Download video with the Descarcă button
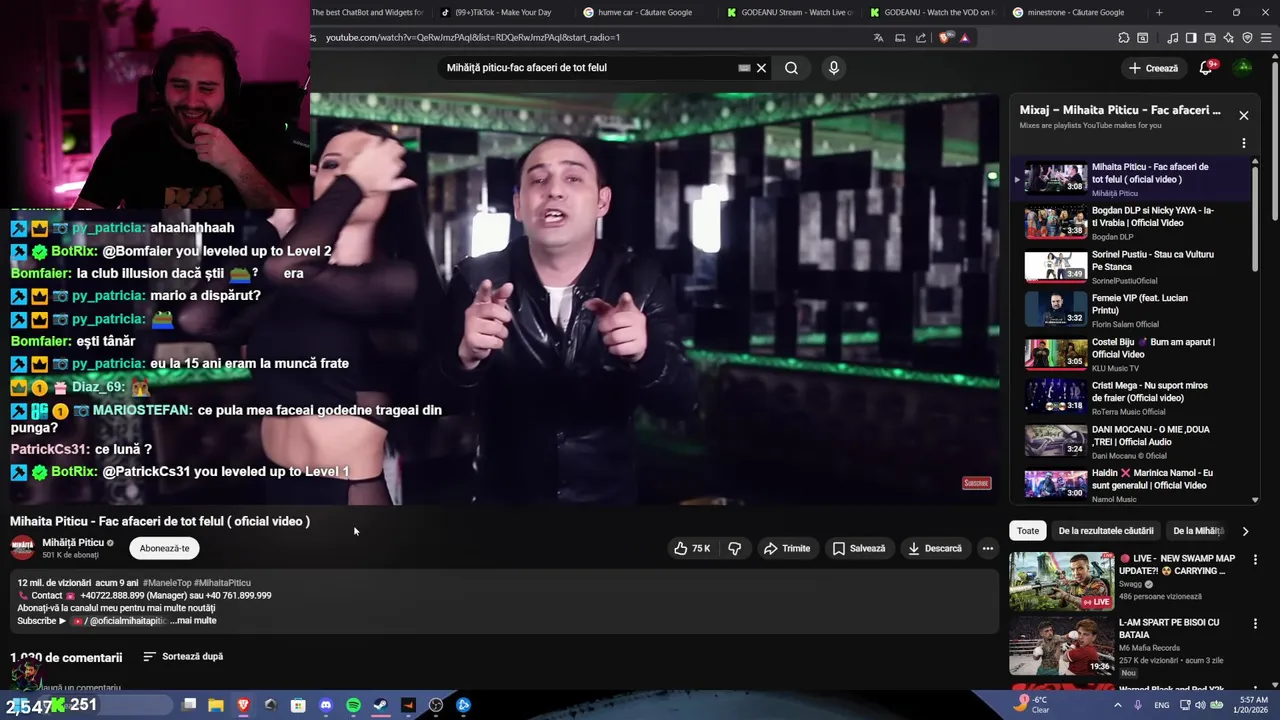 point(934,548)
